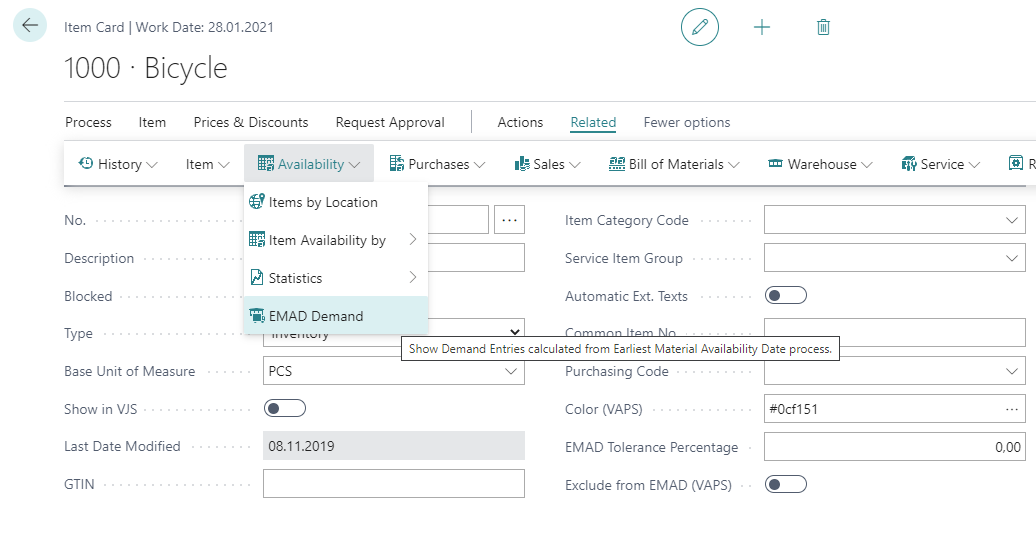Expand the History dropdown chevron
This screenshot has width=1036, height=537.
[152, 164]
